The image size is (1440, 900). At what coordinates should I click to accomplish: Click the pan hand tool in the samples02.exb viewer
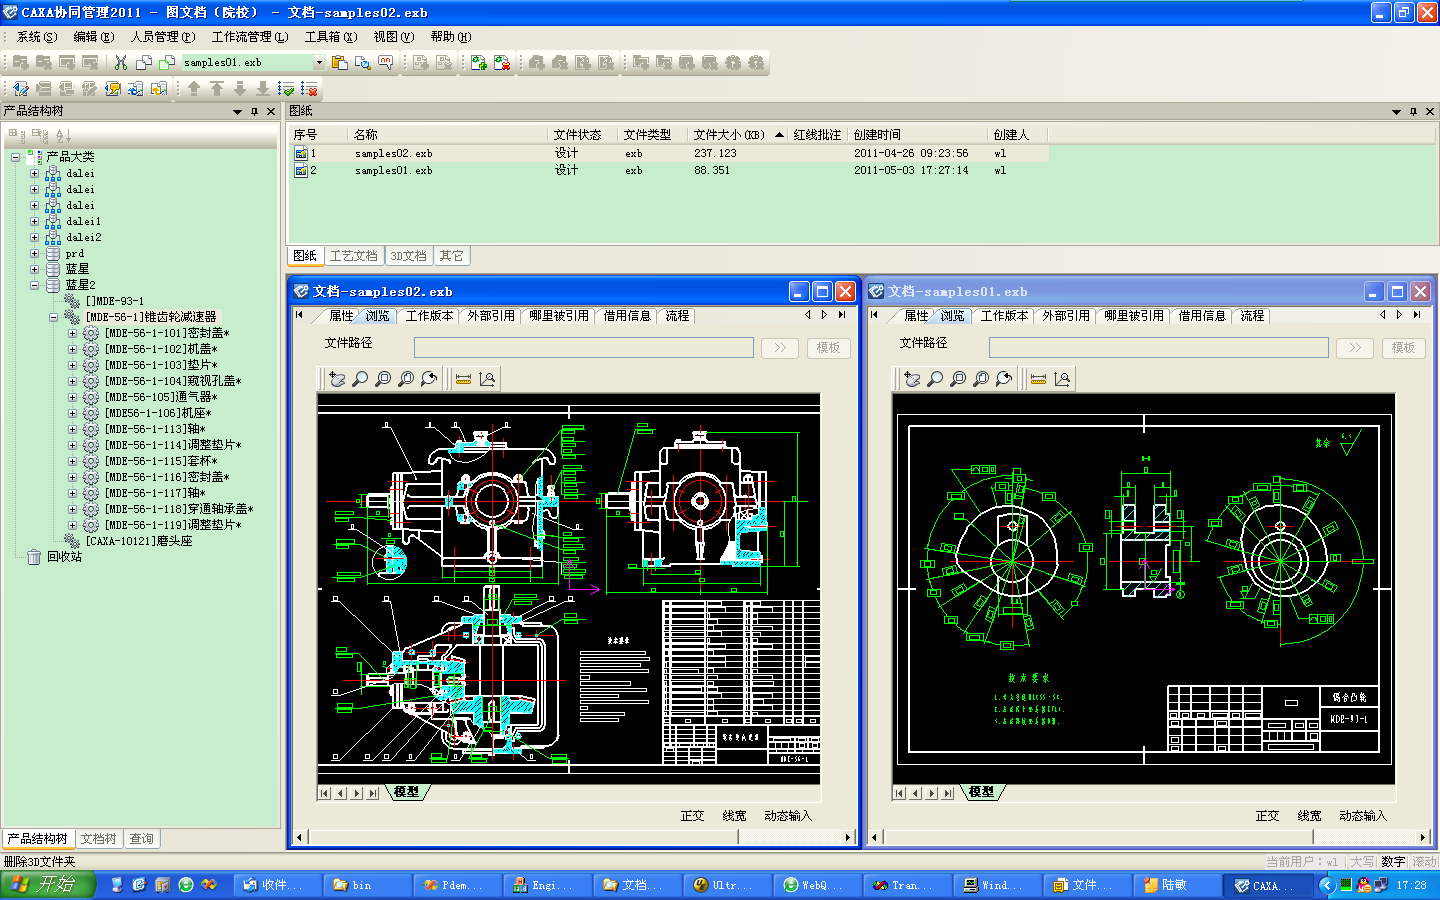point(337,379)
